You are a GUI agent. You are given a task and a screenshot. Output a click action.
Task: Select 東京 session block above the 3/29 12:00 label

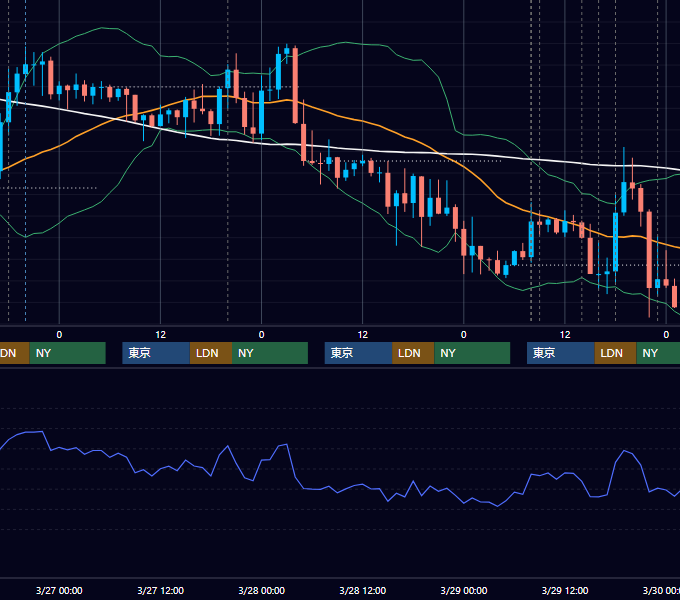click(561, 353)
